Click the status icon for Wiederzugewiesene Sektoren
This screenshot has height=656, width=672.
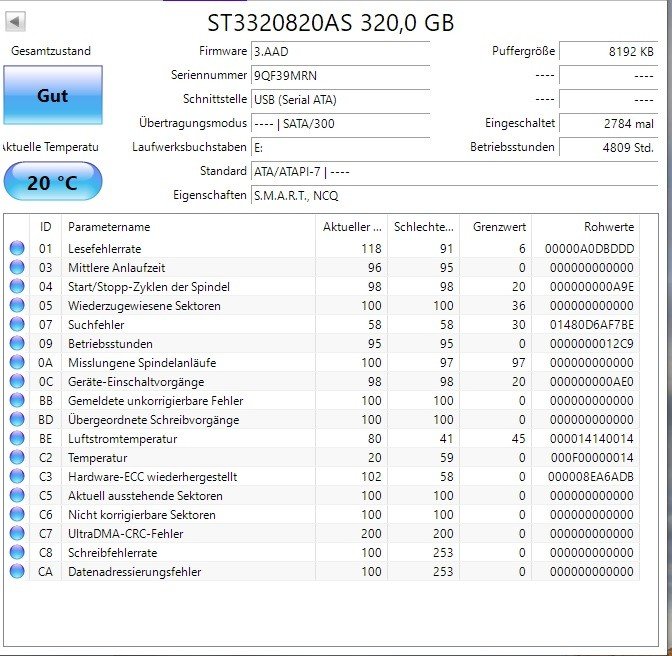point(17,306)
